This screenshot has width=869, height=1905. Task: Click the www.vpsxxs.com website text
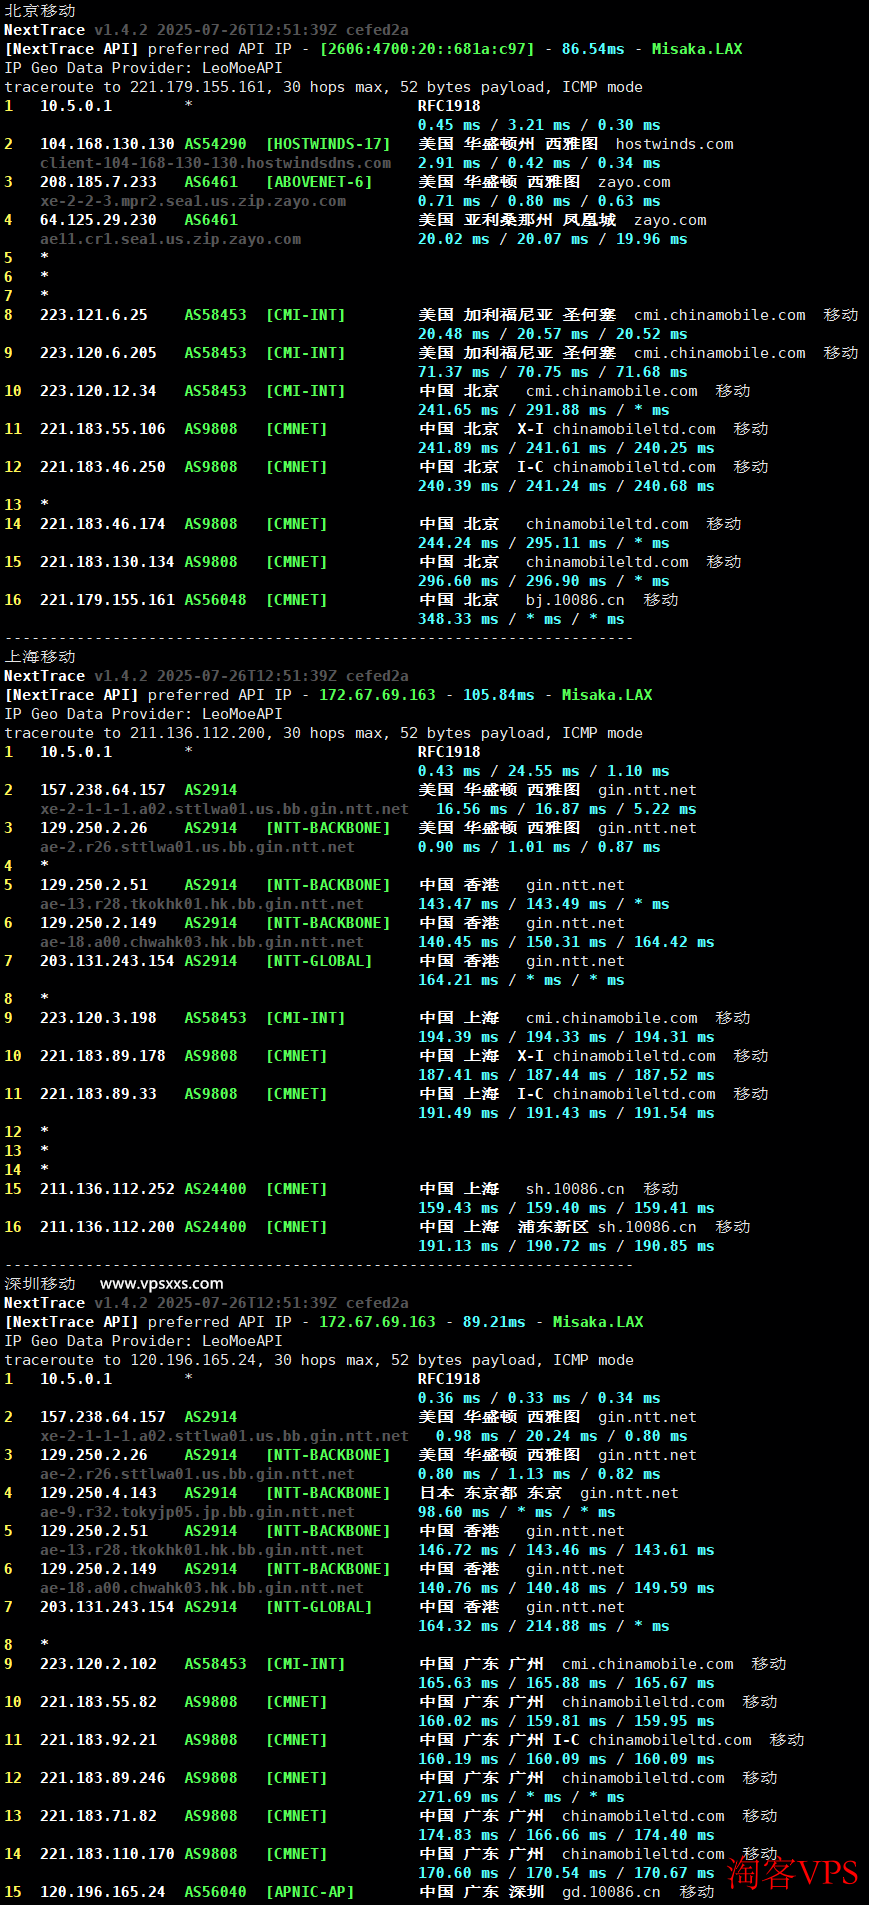[161, 1283]
